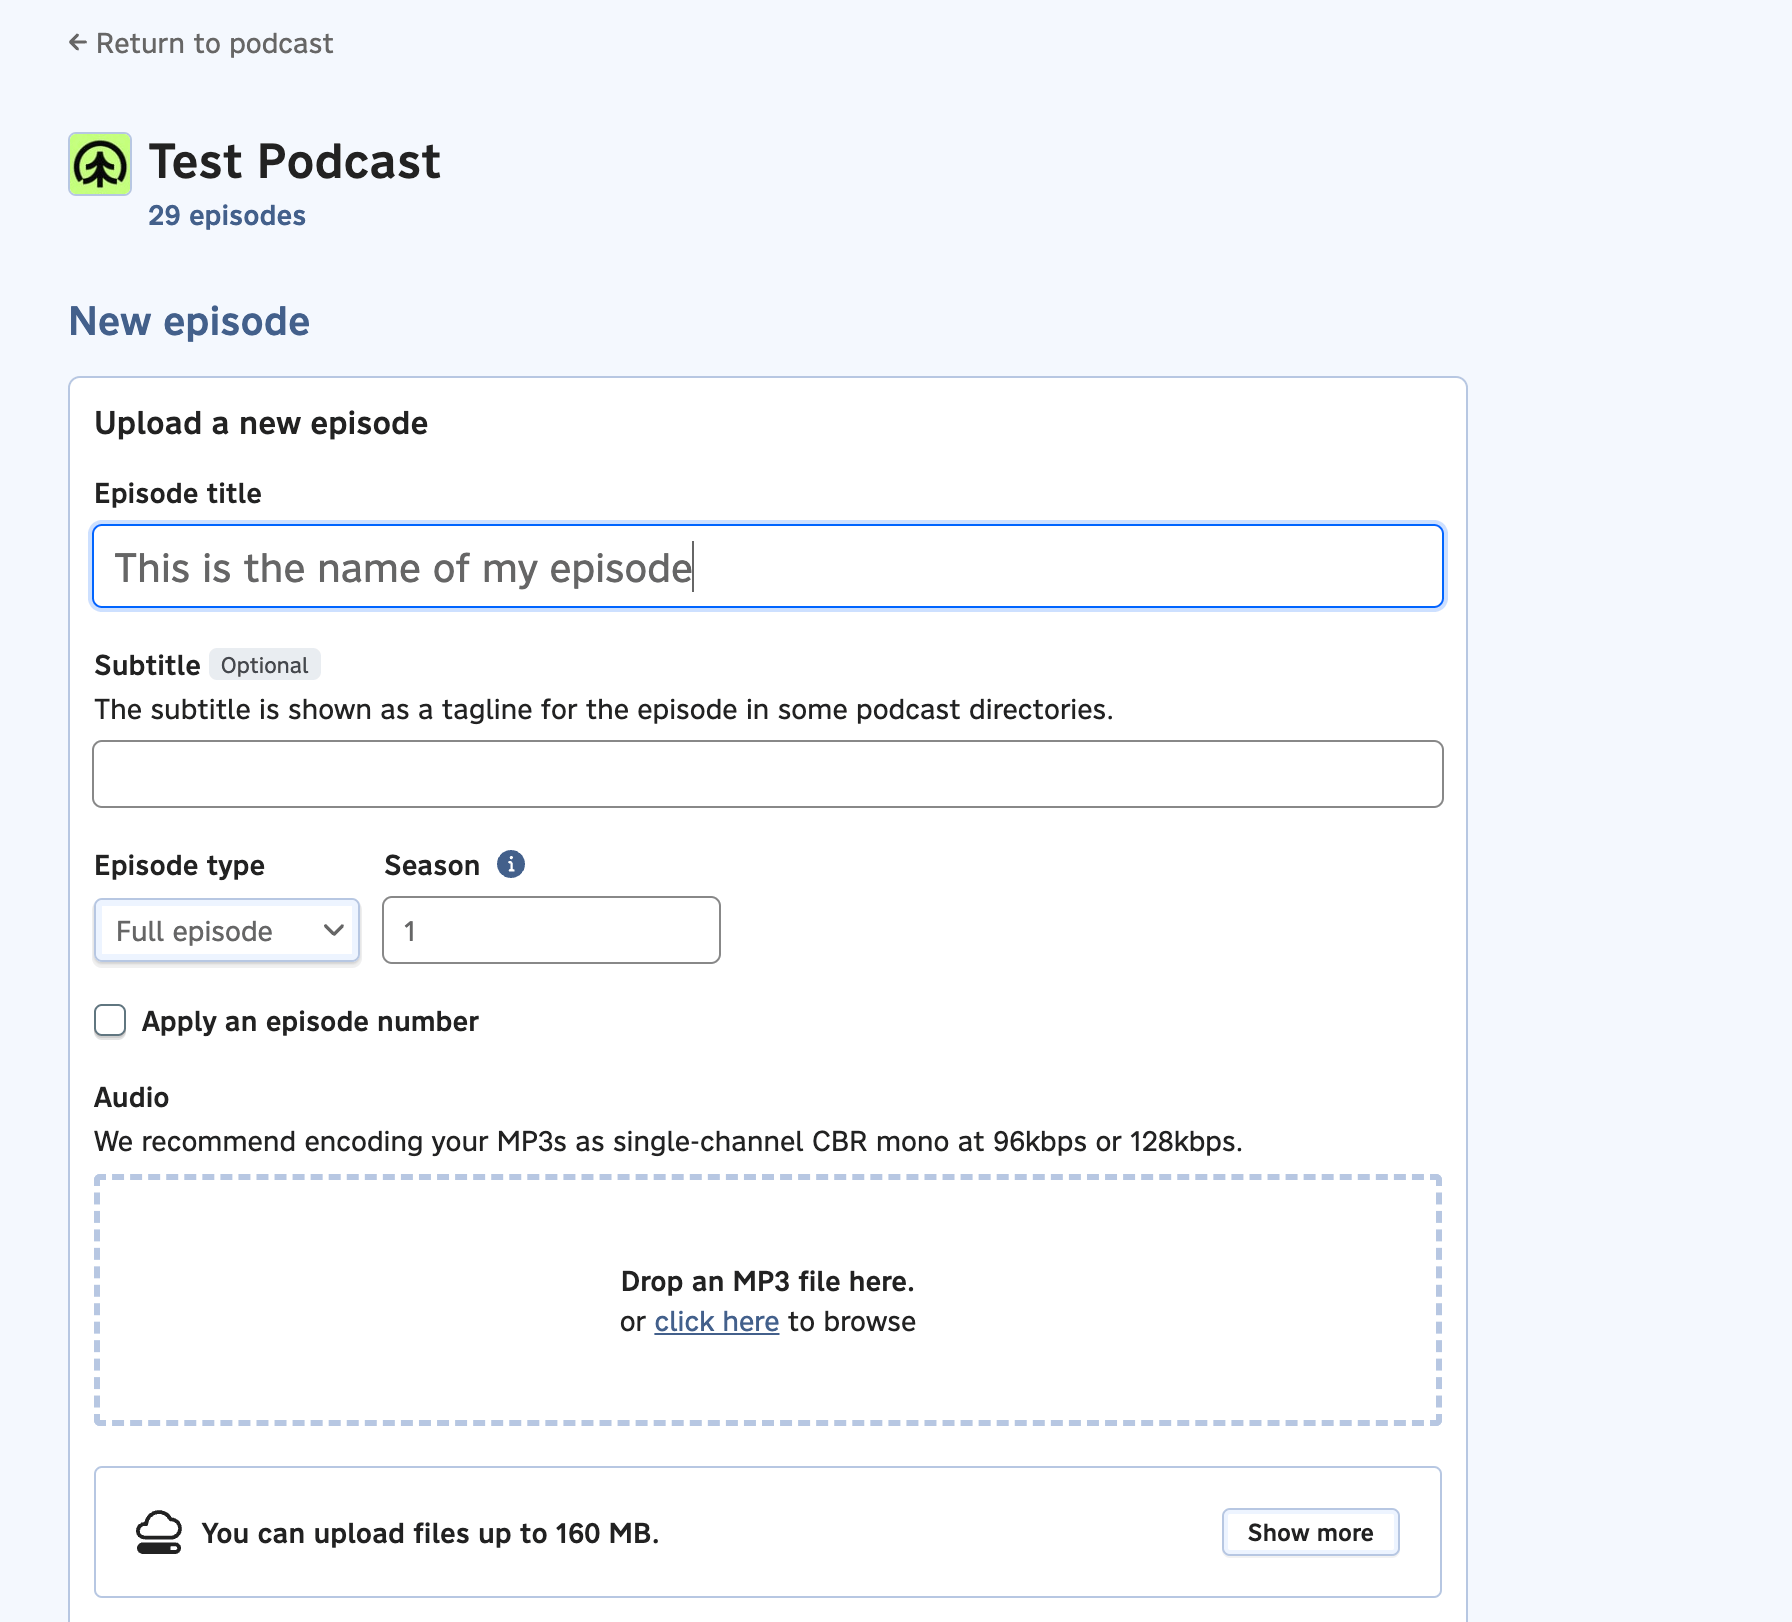
Task: Click the chevron on the Full episode selector
Action: pos(334,930)
